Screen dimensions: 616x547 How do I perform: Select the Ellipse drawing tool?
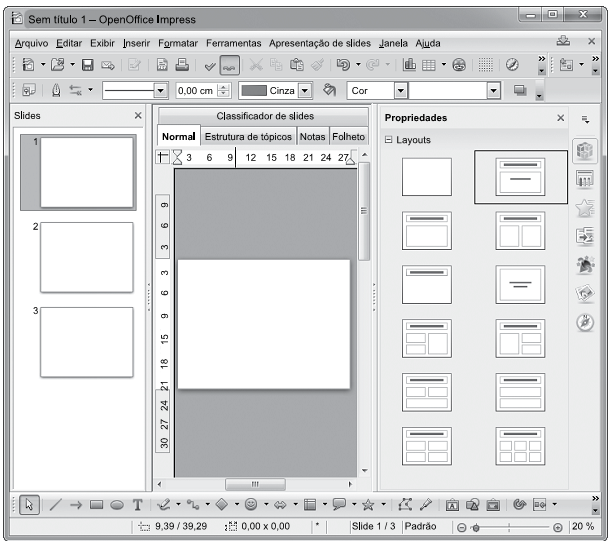pos(117,506)
